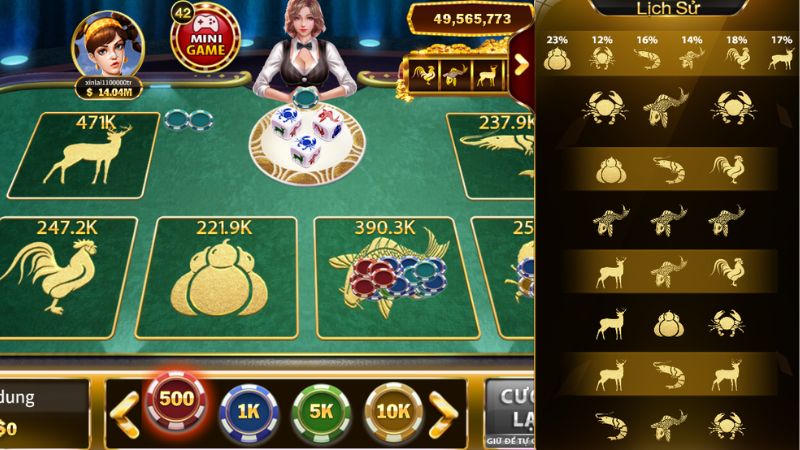Viewport: 800px width, 450px height.
Task: Place a bet on the deer tile
Action: 83,156
